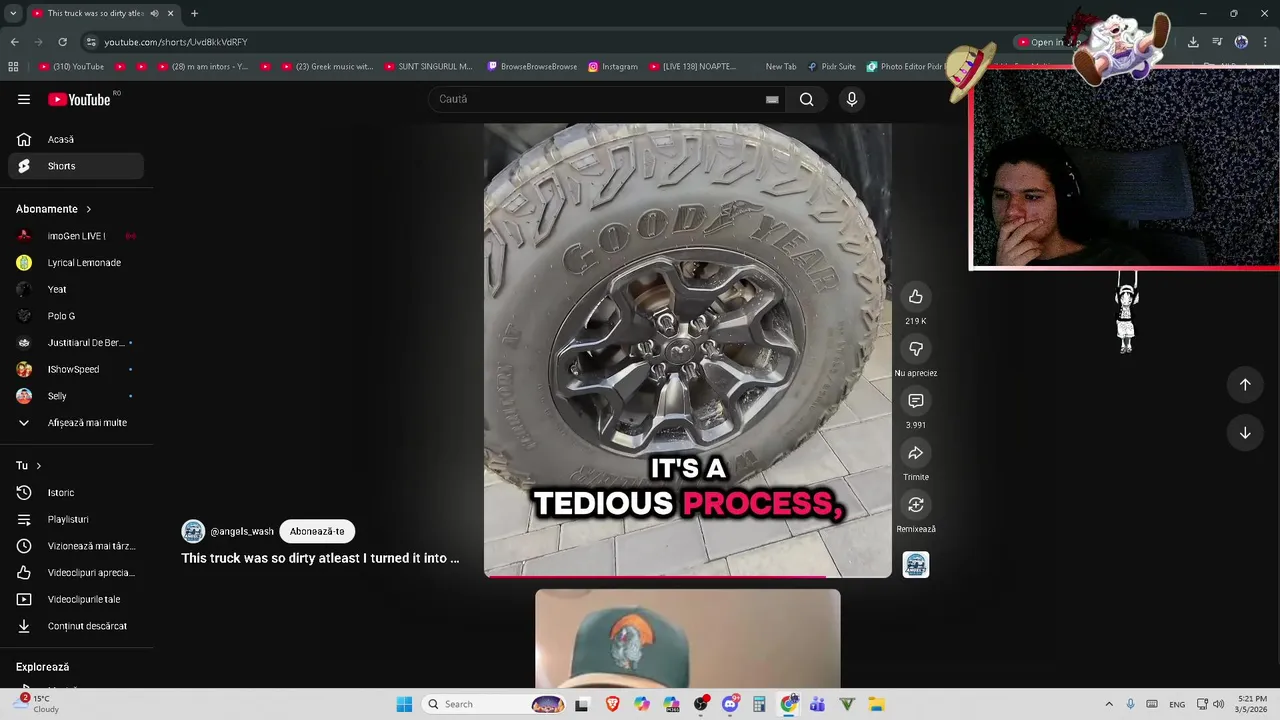This screenshot has height=720, width=1280.
Task: Open browser downloads icon
Action: (x=1193, y=42)
